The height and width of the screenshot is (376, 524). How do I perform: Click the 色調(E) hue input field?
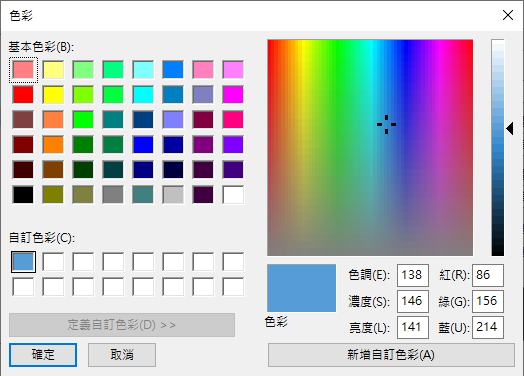[x=413, y=275]
